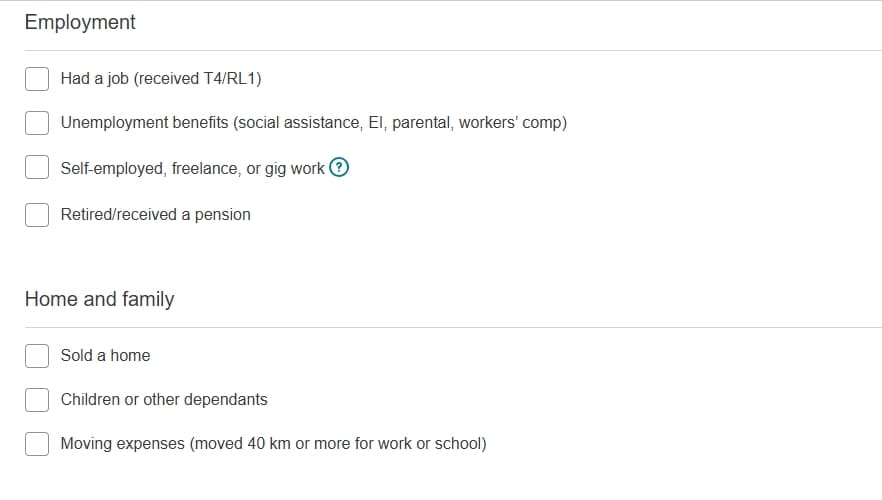Click the Employment section heading
This screenshot has height=500, width=882.
pyautogui.click(x=80, y=22)
